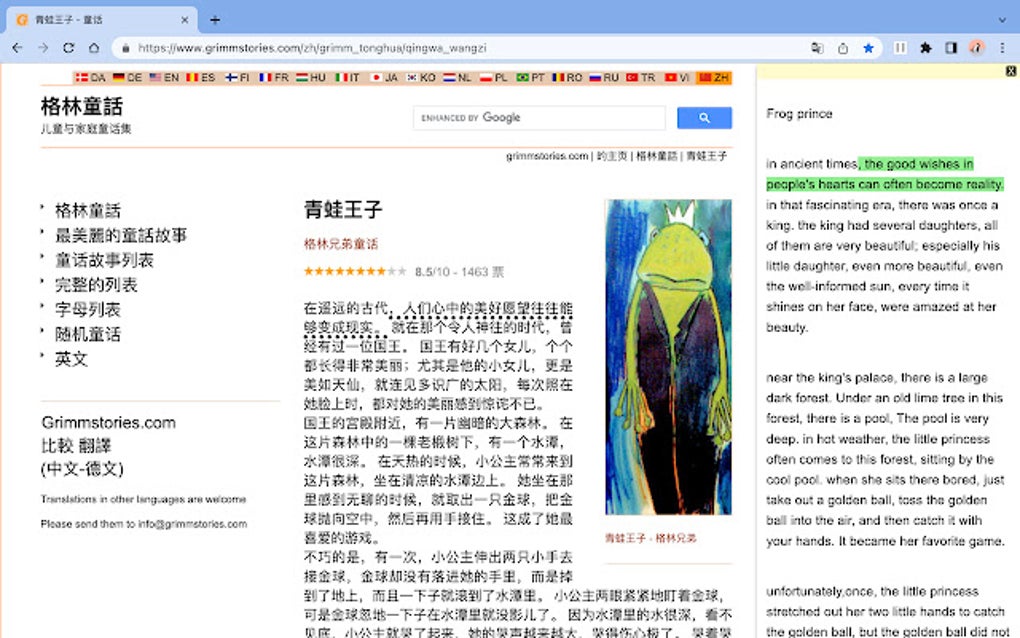Click the chevron at the window's top right
Image resolution: width=1020 pixels, height=638 pixels.
point(1004,18)
